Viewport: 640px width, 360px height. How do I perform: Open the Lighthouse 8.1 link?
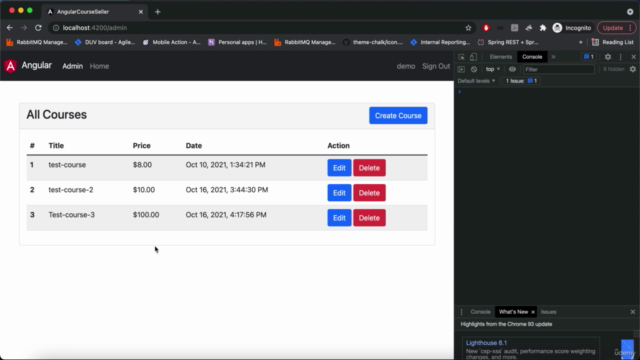(x=487, y=343)
